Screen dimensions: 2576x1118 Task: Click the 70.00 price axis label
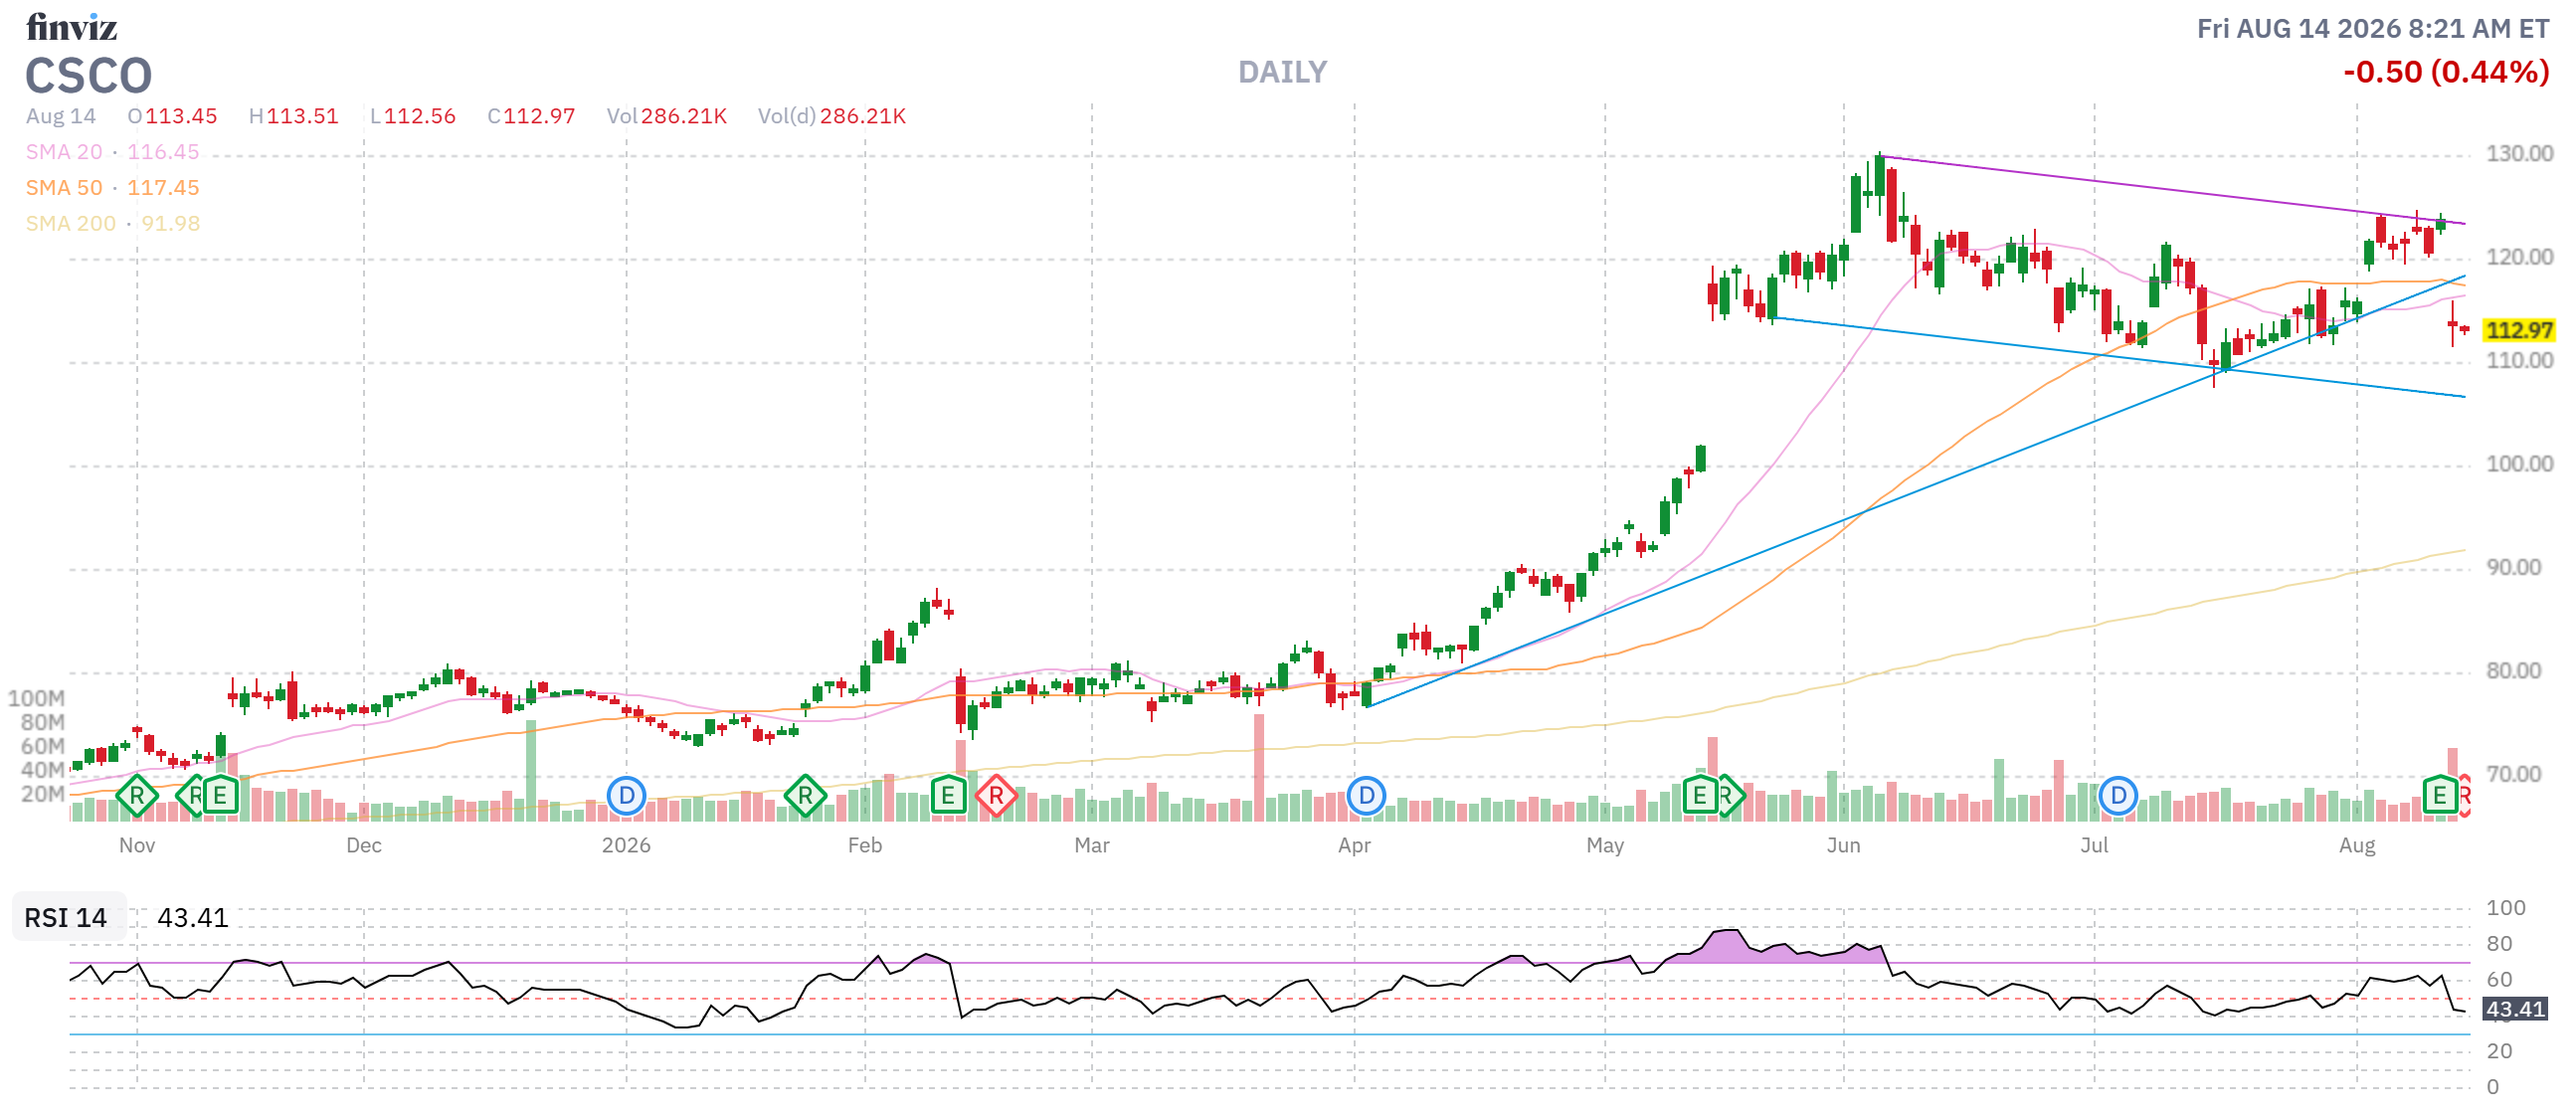(2513, 774)
